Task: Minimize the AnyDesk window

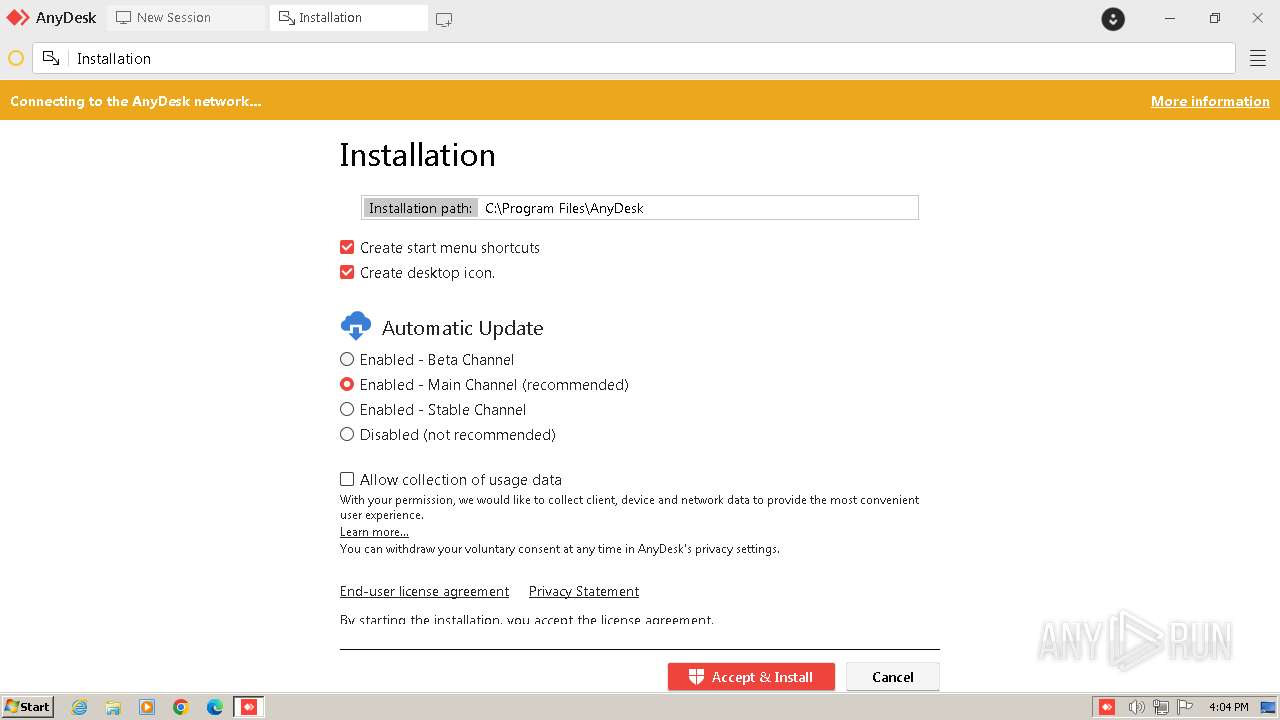Action: tap(1170, 18)
